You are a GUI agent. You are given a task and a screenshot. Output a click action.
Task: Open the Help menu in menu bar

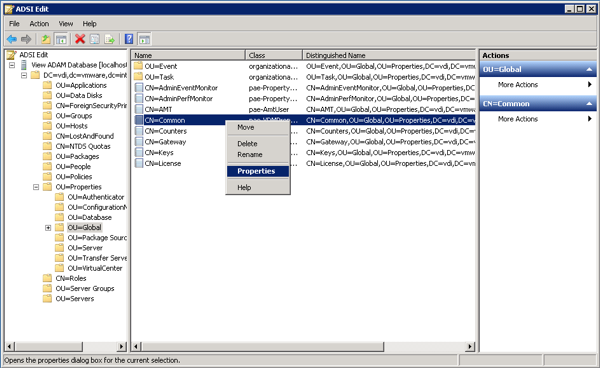90,24
